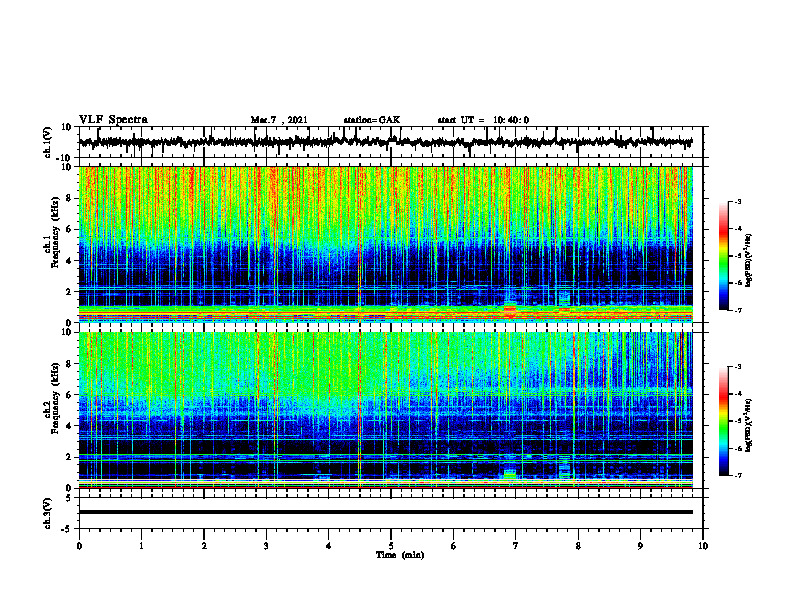
Task: Click the "station=GAK" header text
Action: coord(372,120)
